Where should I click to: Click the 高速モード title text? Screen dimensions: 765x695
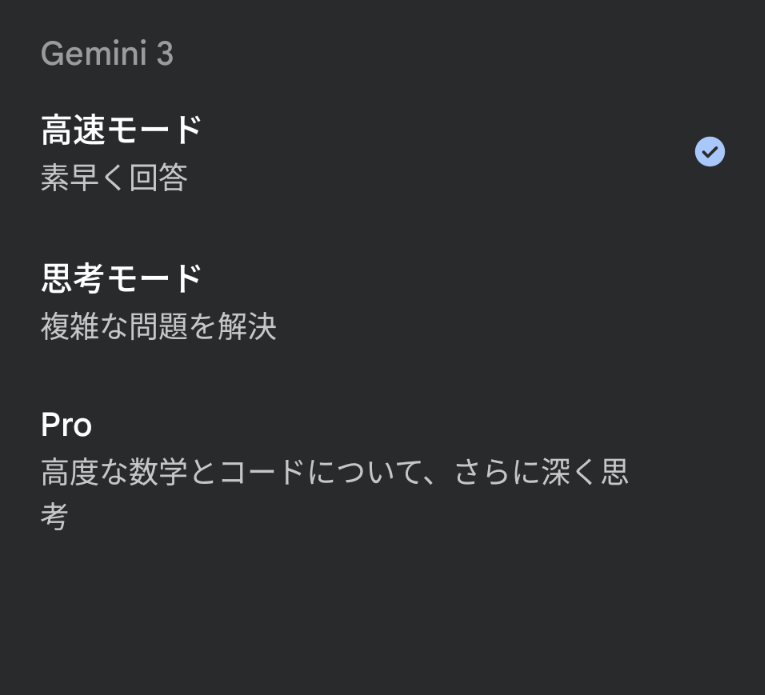coord(121,130)
